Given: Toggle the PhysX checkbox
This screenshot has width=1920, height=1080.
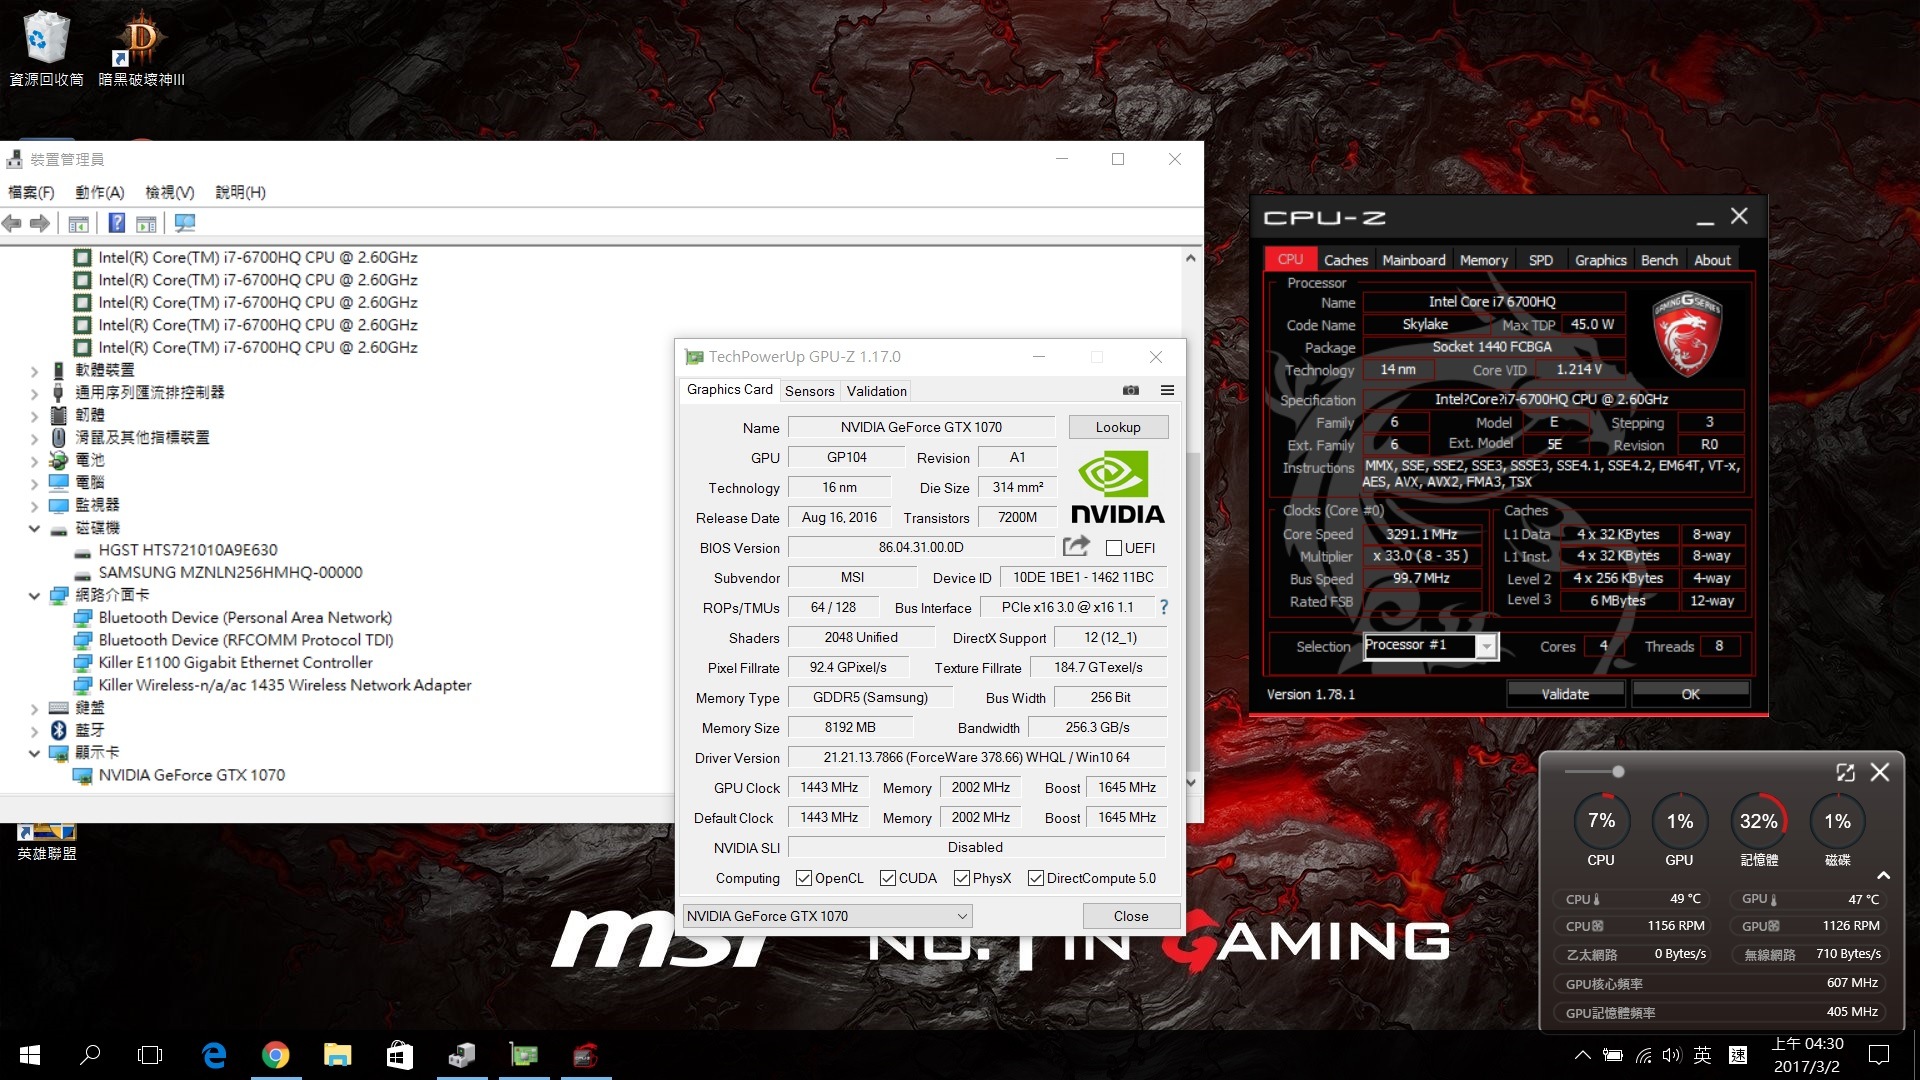Looking at the screenshot, I should point(962,878).
